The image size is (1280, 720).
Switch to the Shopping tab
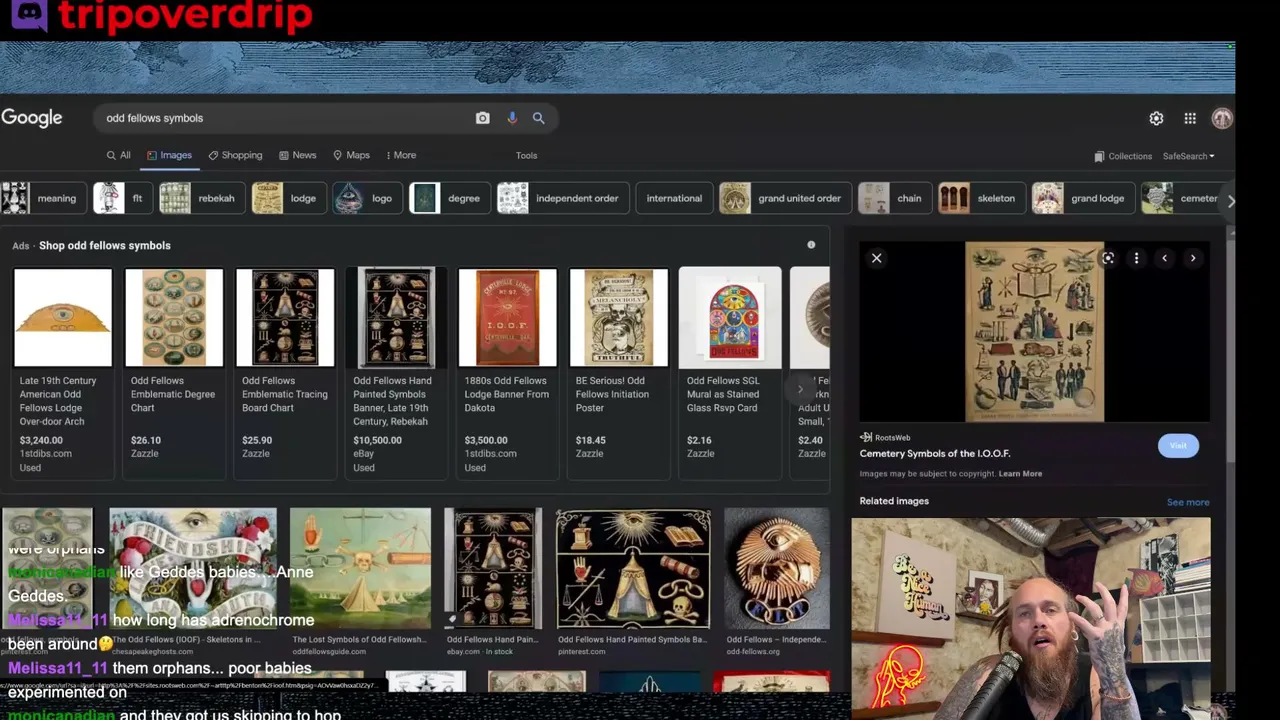coord(235,155)
